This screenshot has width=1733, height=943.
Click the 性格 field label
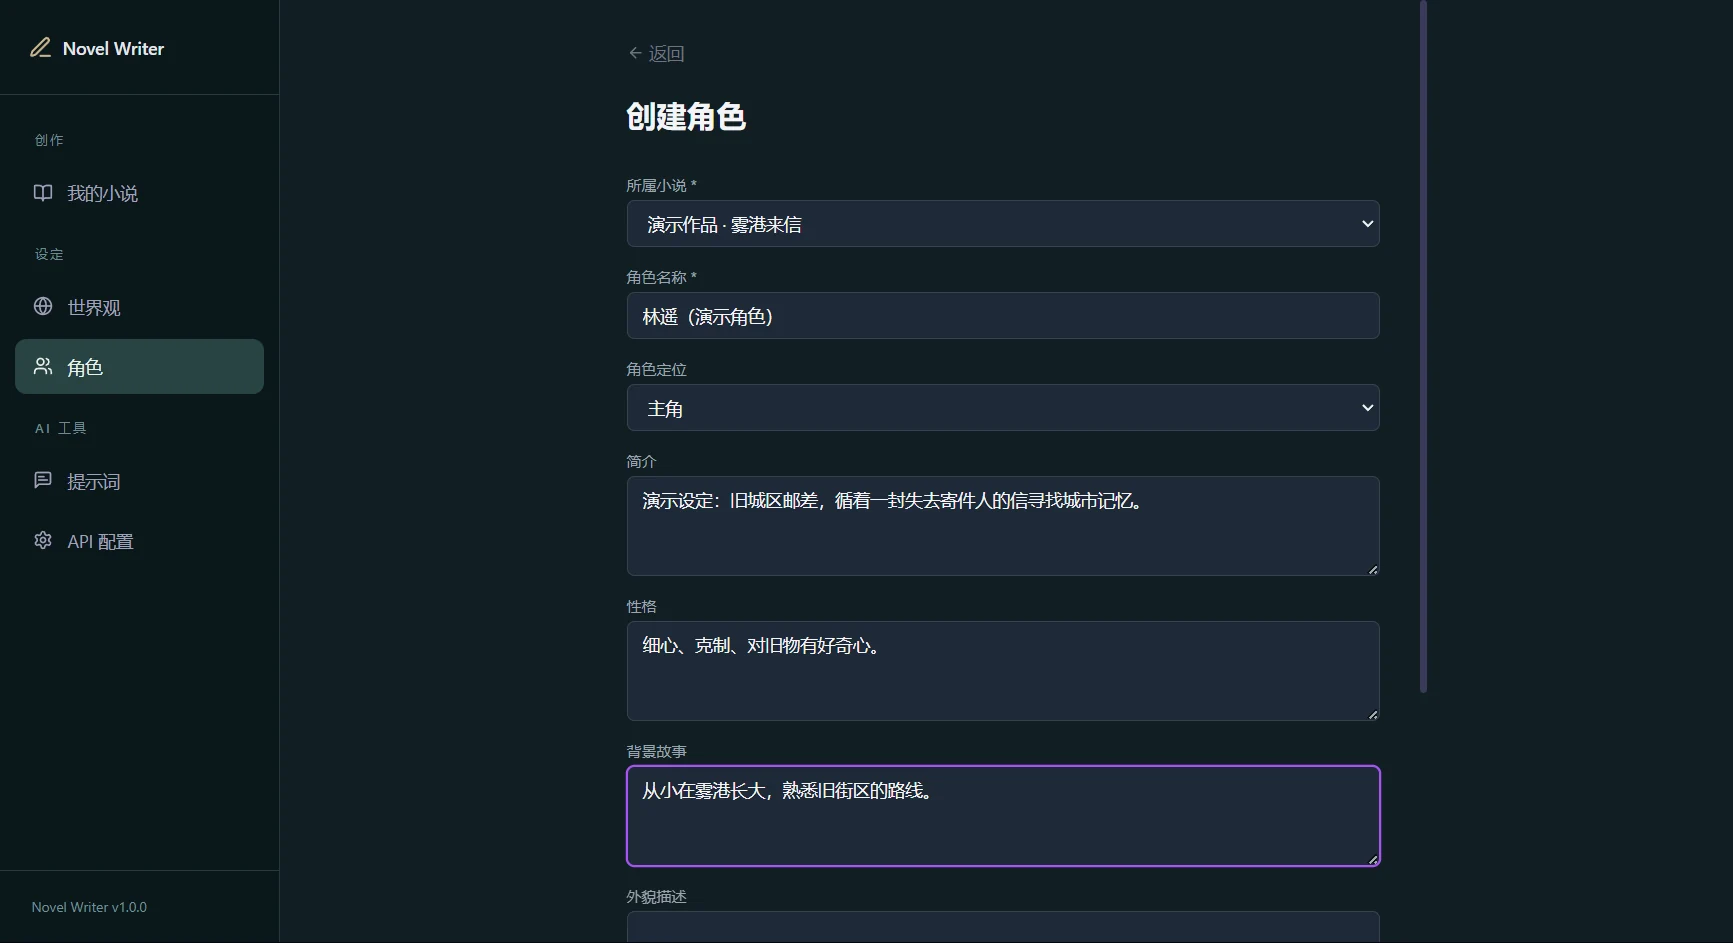pos(642,606)
